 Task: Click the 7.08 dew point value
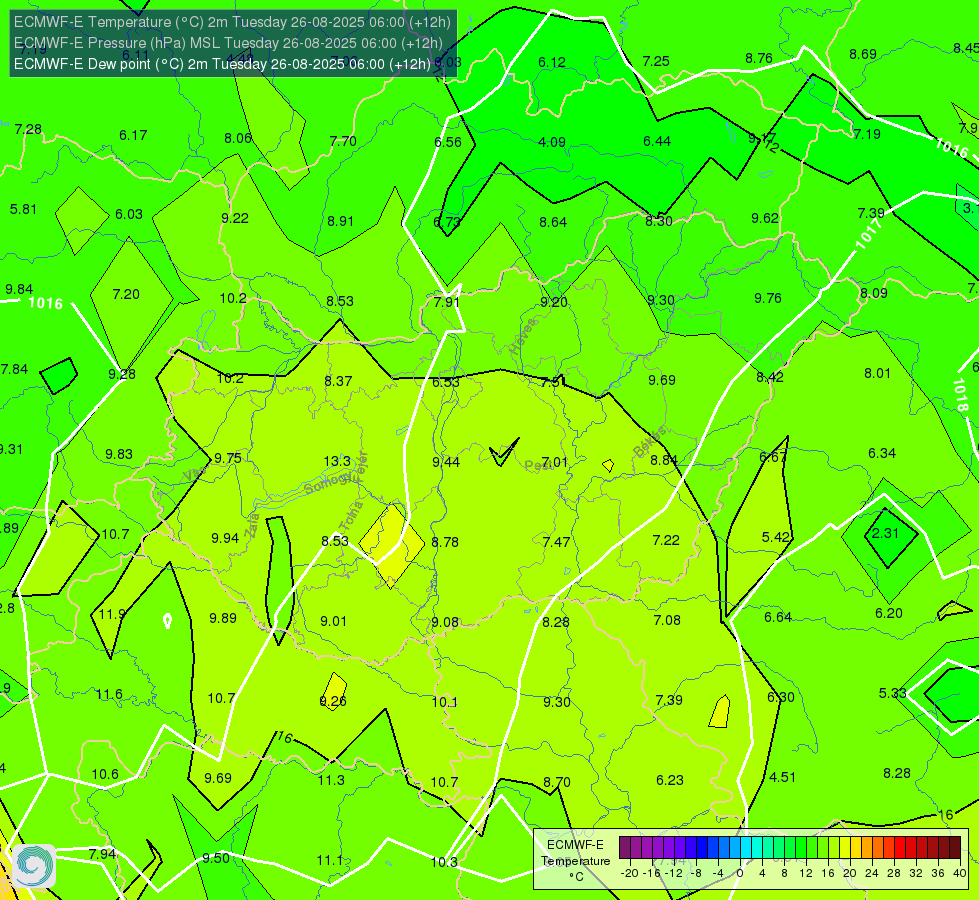coord(667,620)
